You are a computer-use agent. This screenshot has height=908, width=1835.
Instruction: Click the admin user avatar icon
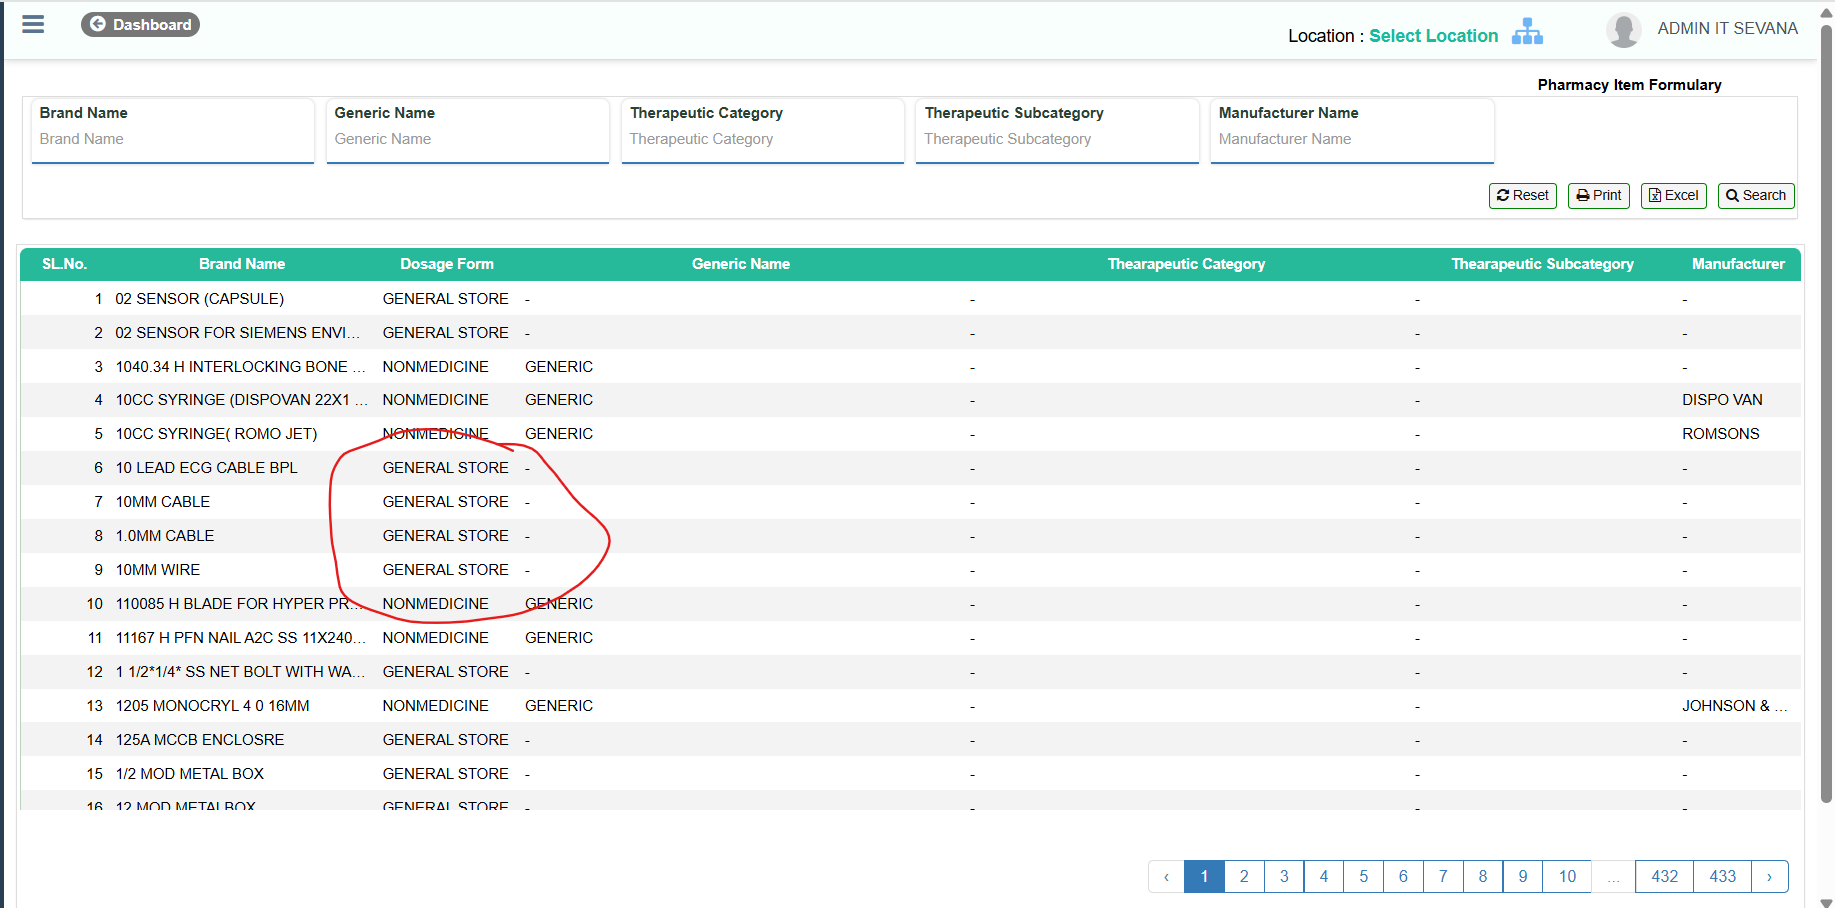tap(1623, 30)
